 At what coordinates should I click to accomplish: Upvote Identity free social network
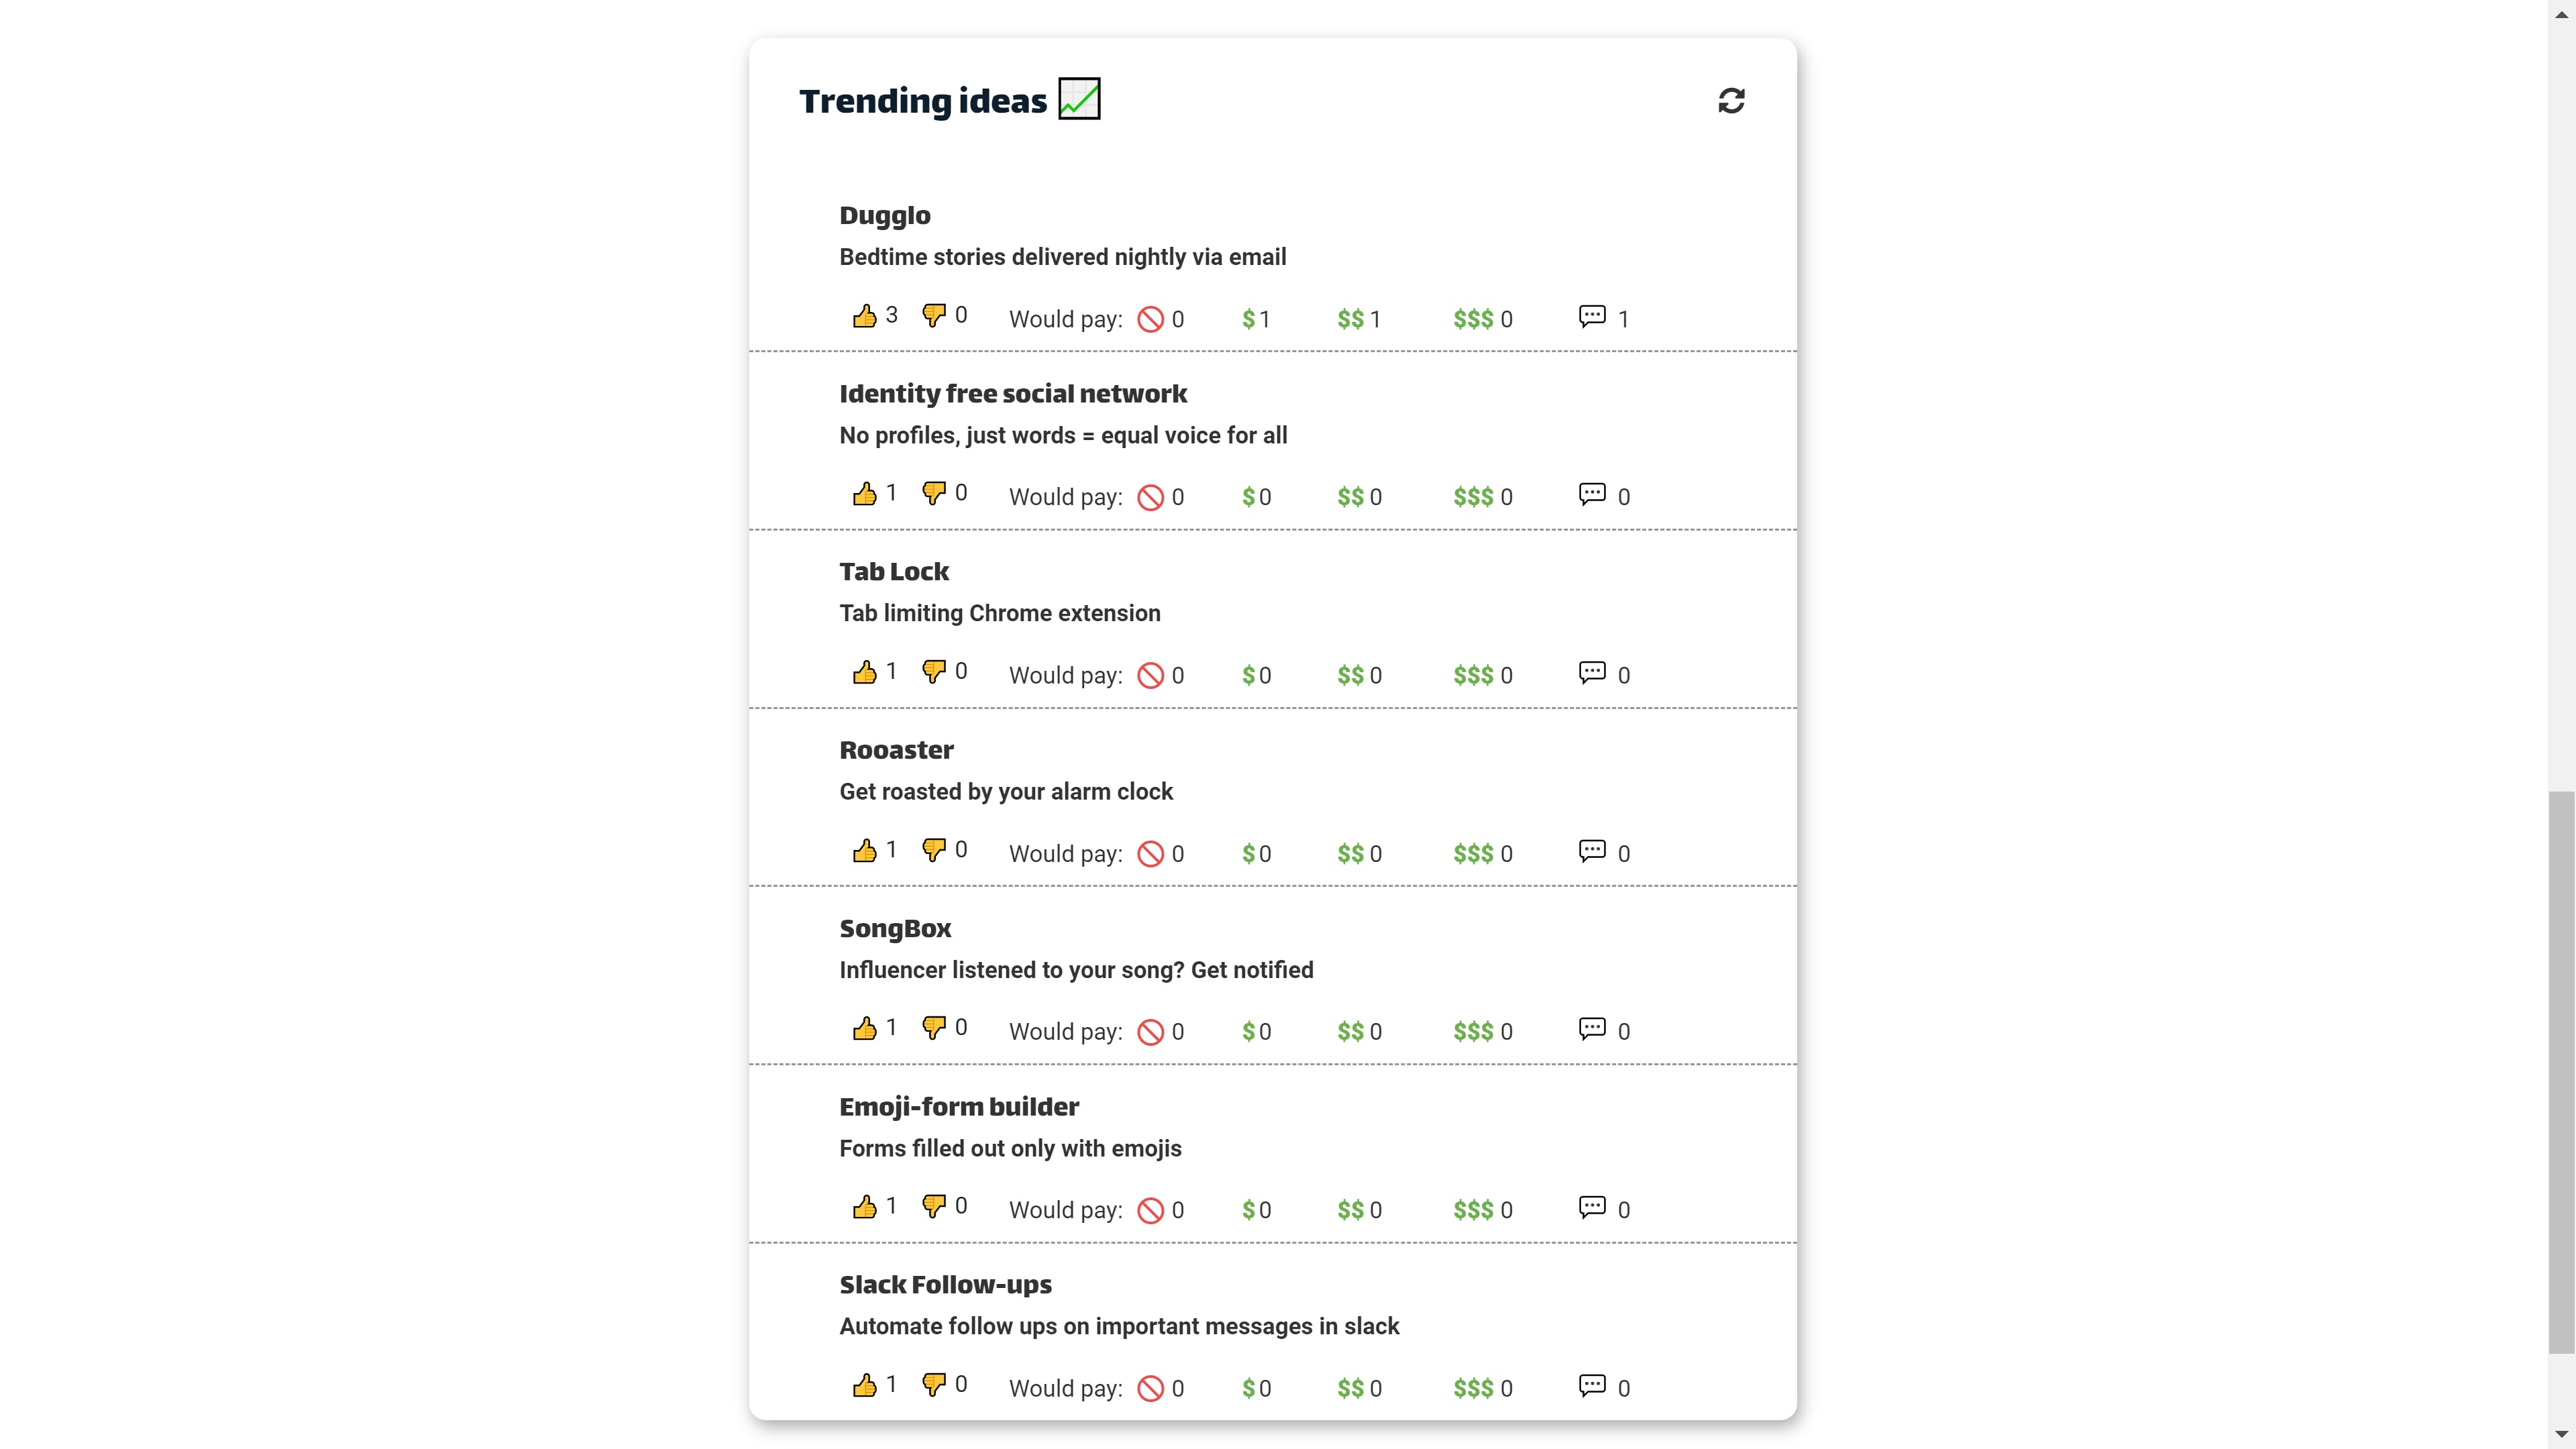pos(864,494)
